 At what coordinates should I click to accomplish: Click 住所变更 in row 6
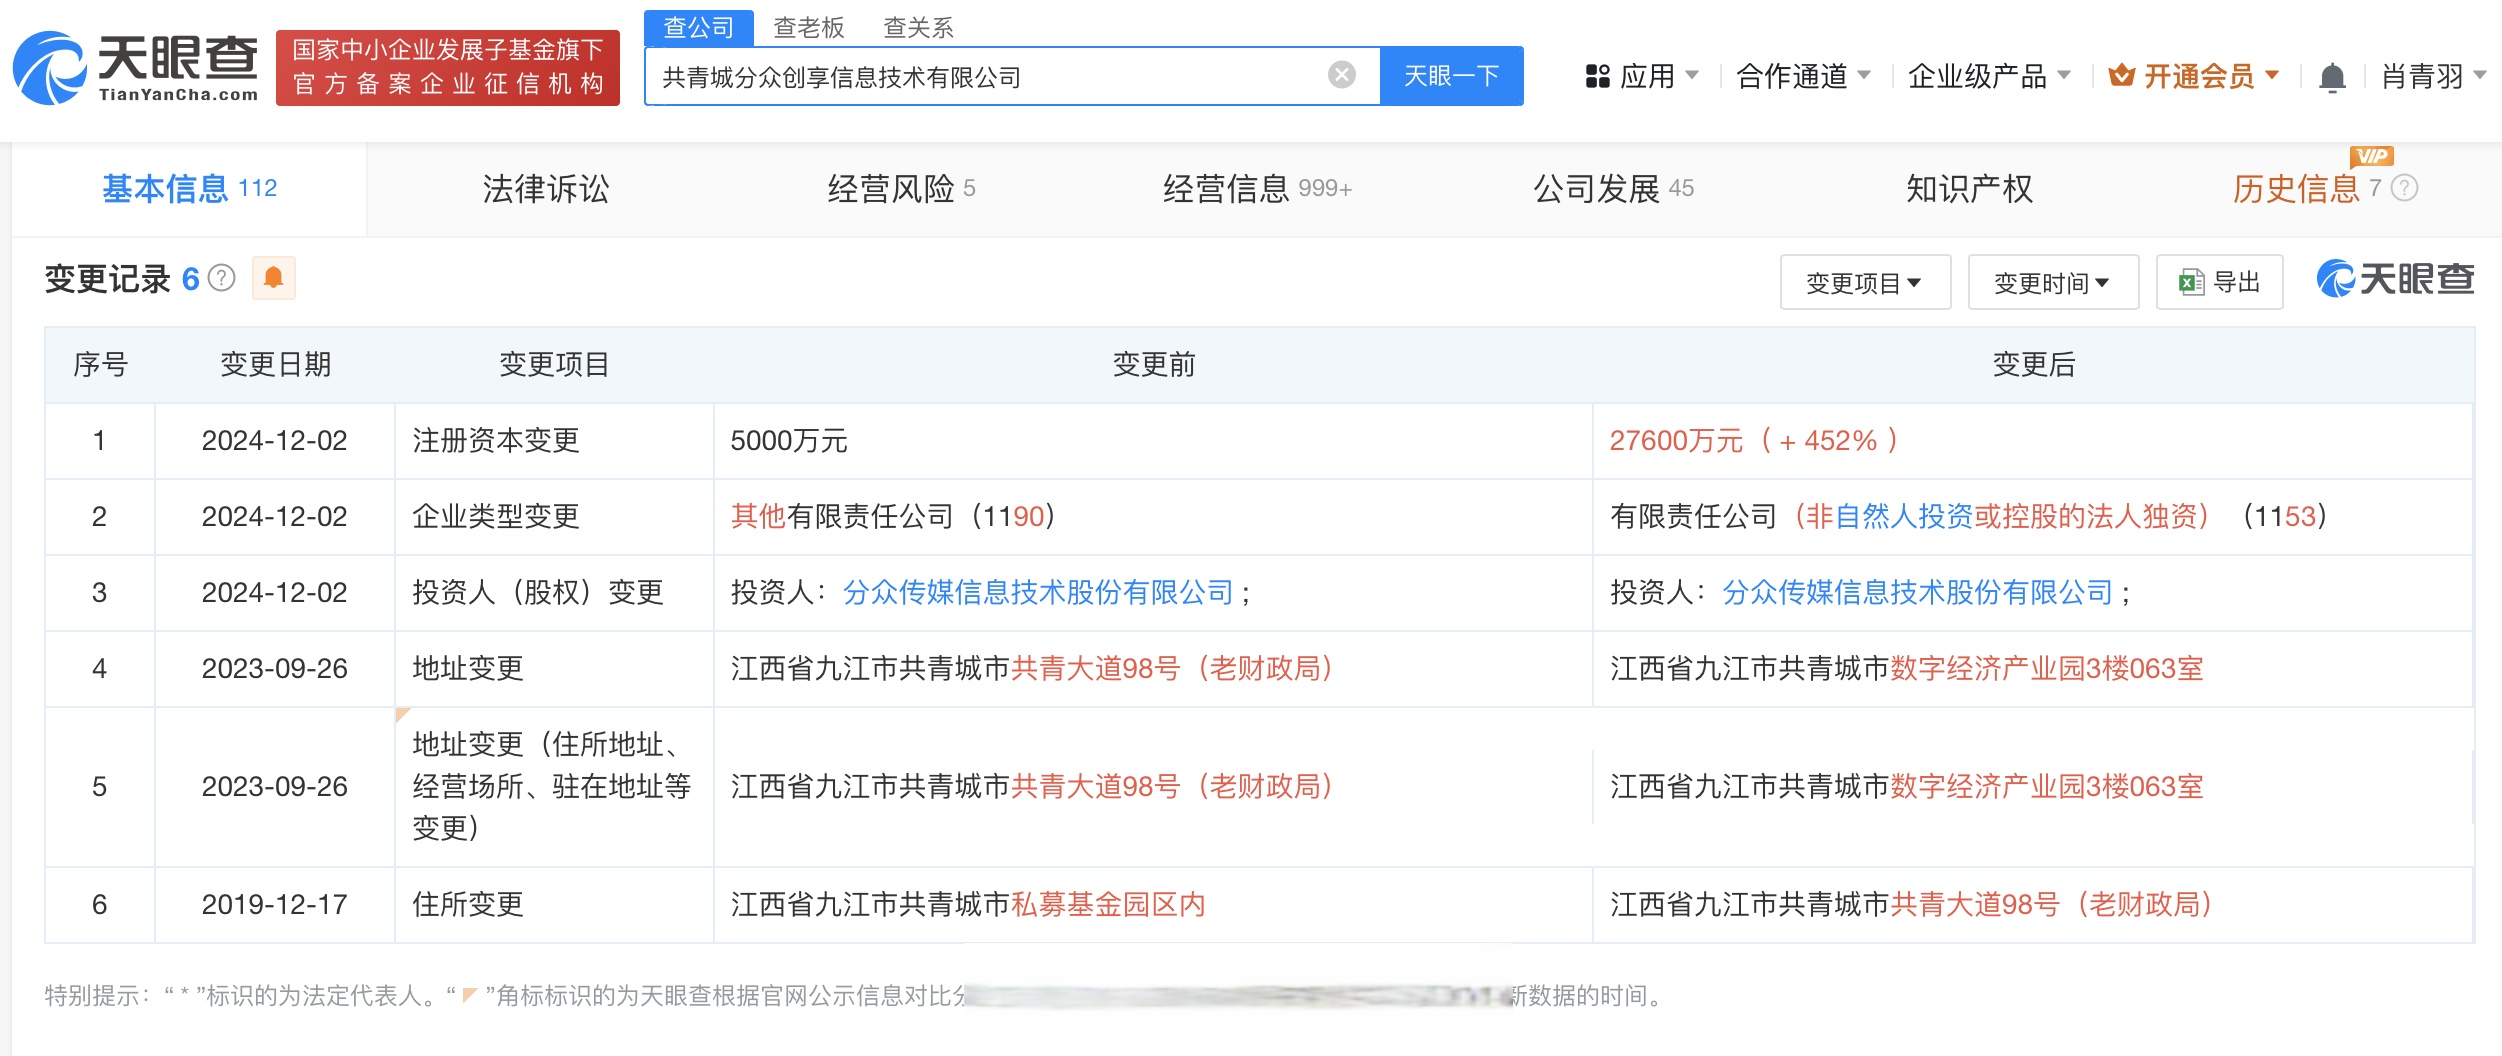pos(468,904)
